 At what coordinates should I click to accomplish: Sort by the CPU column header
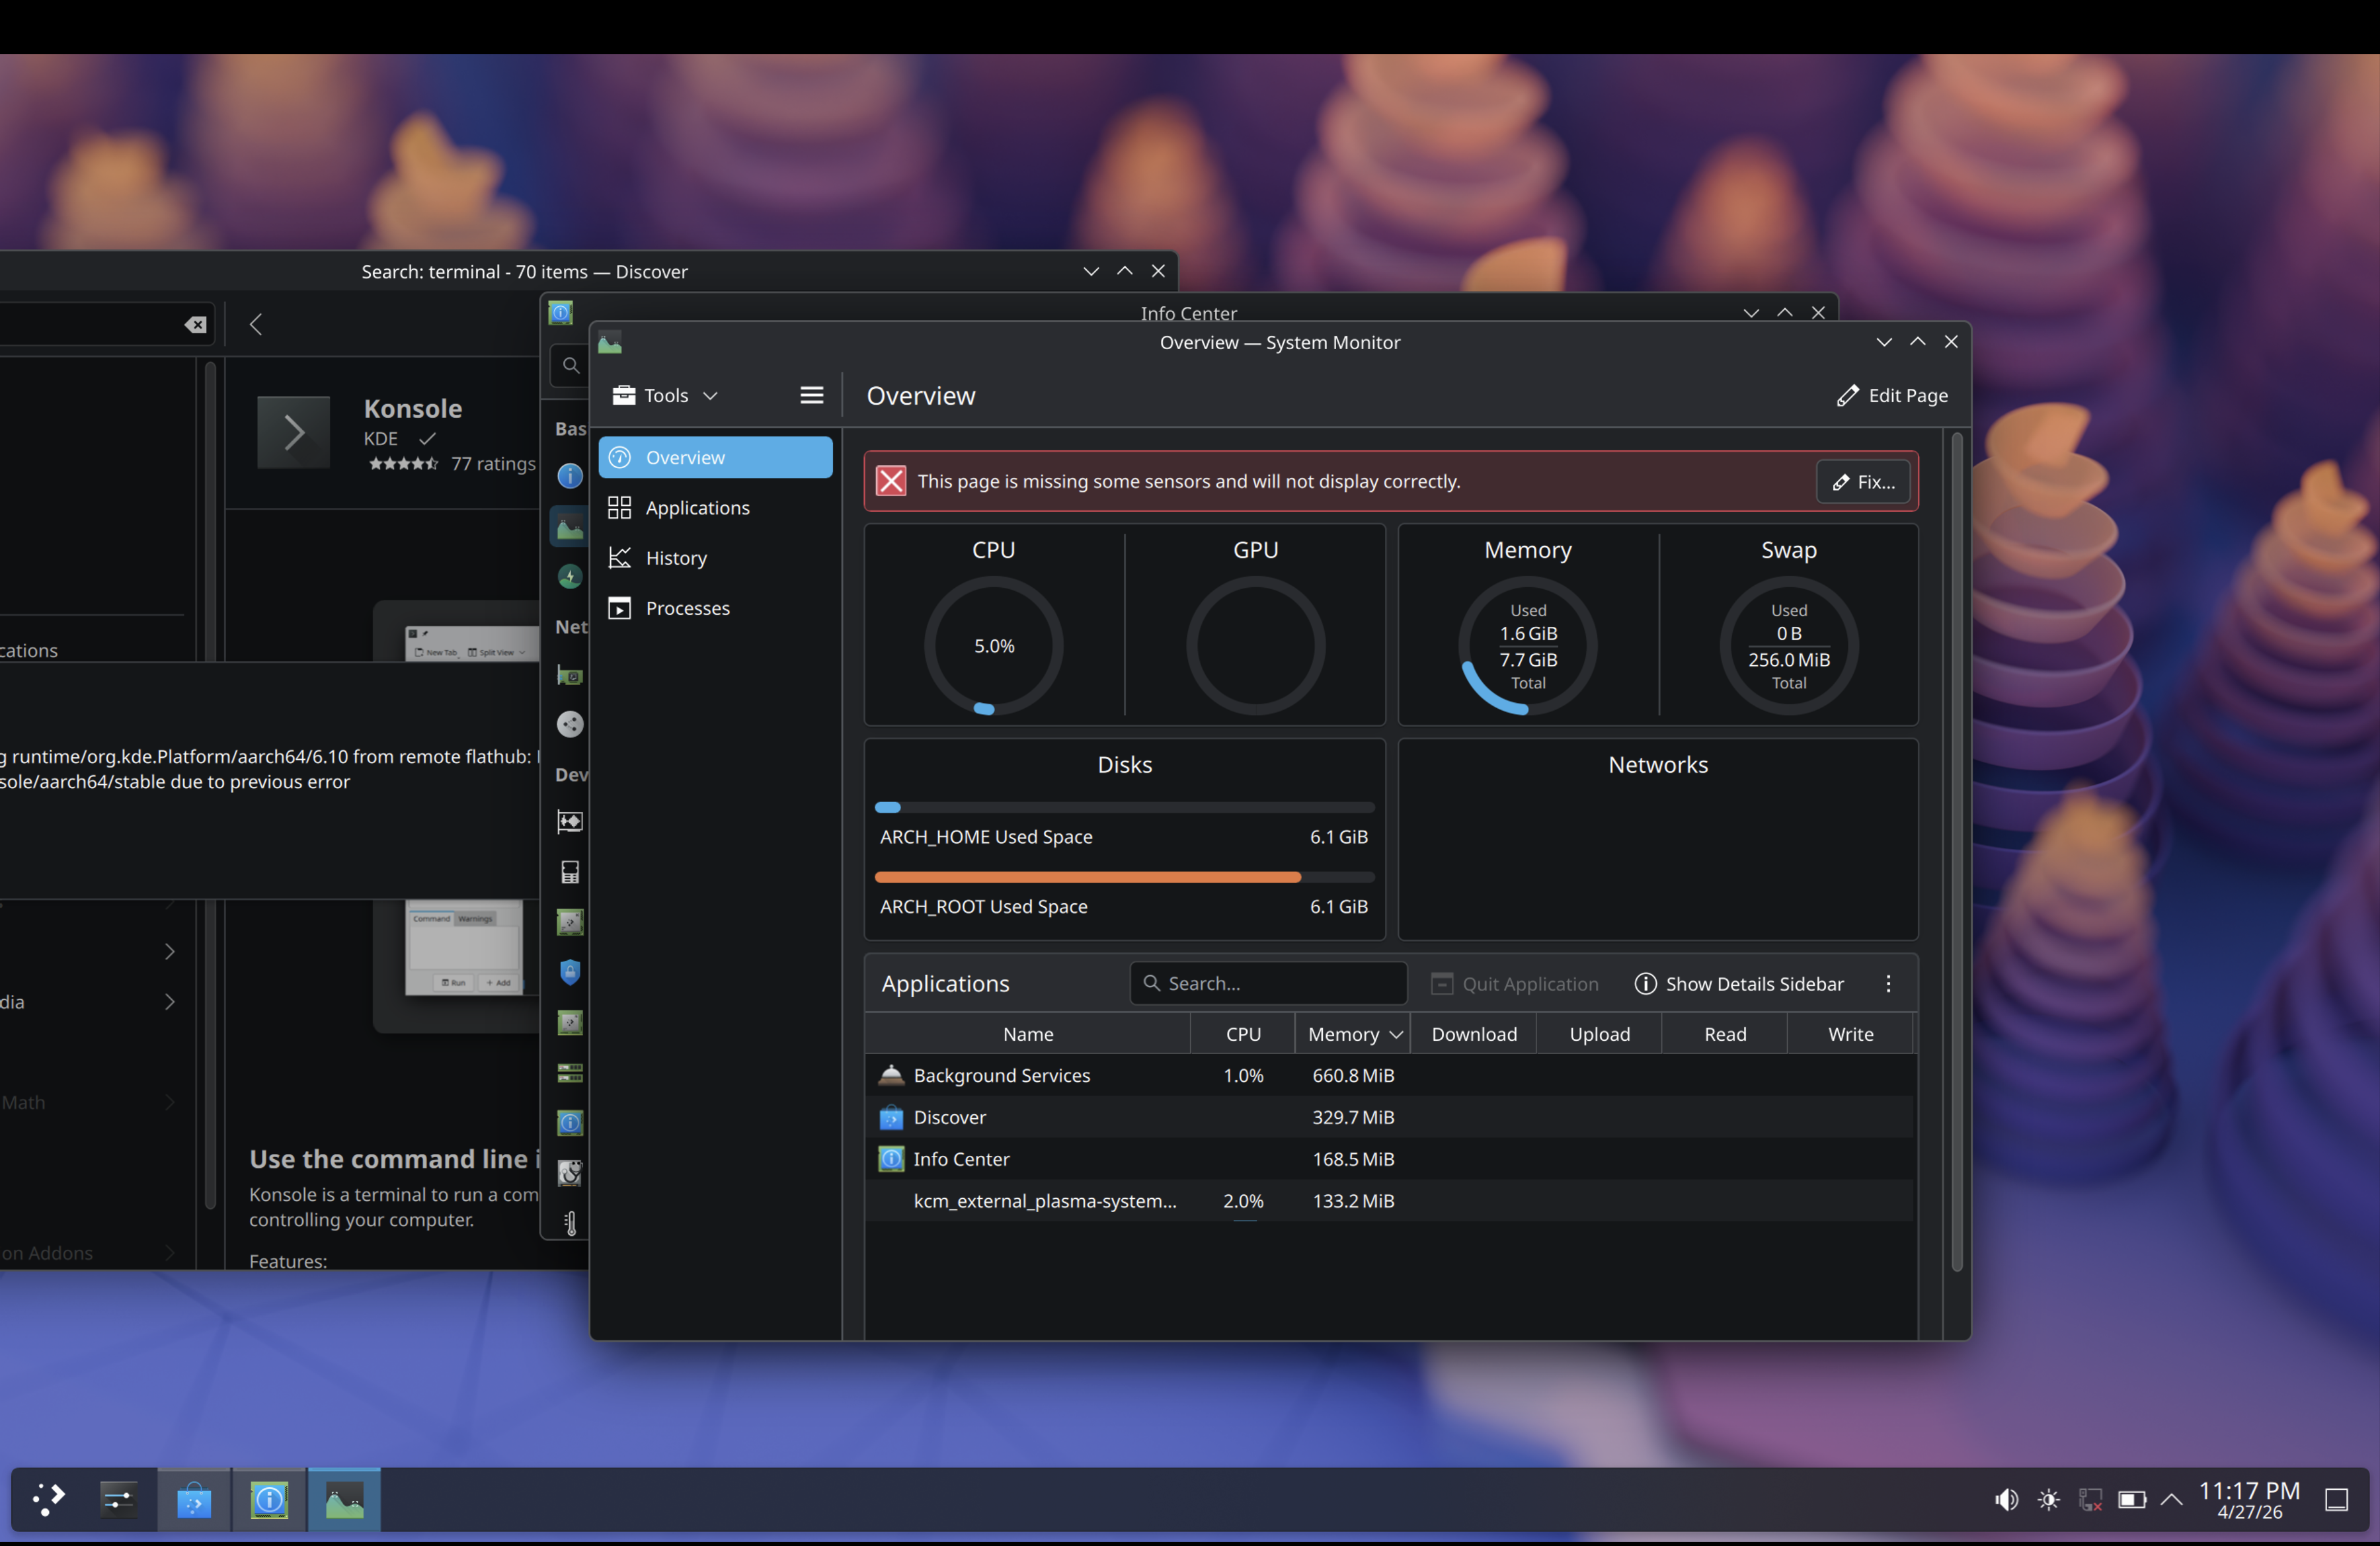(1243, 1034)
